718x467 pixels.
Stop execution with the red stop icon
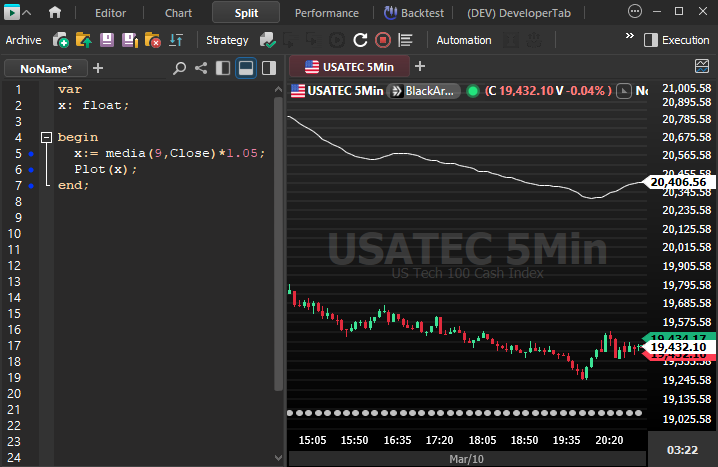pos(383,40)
